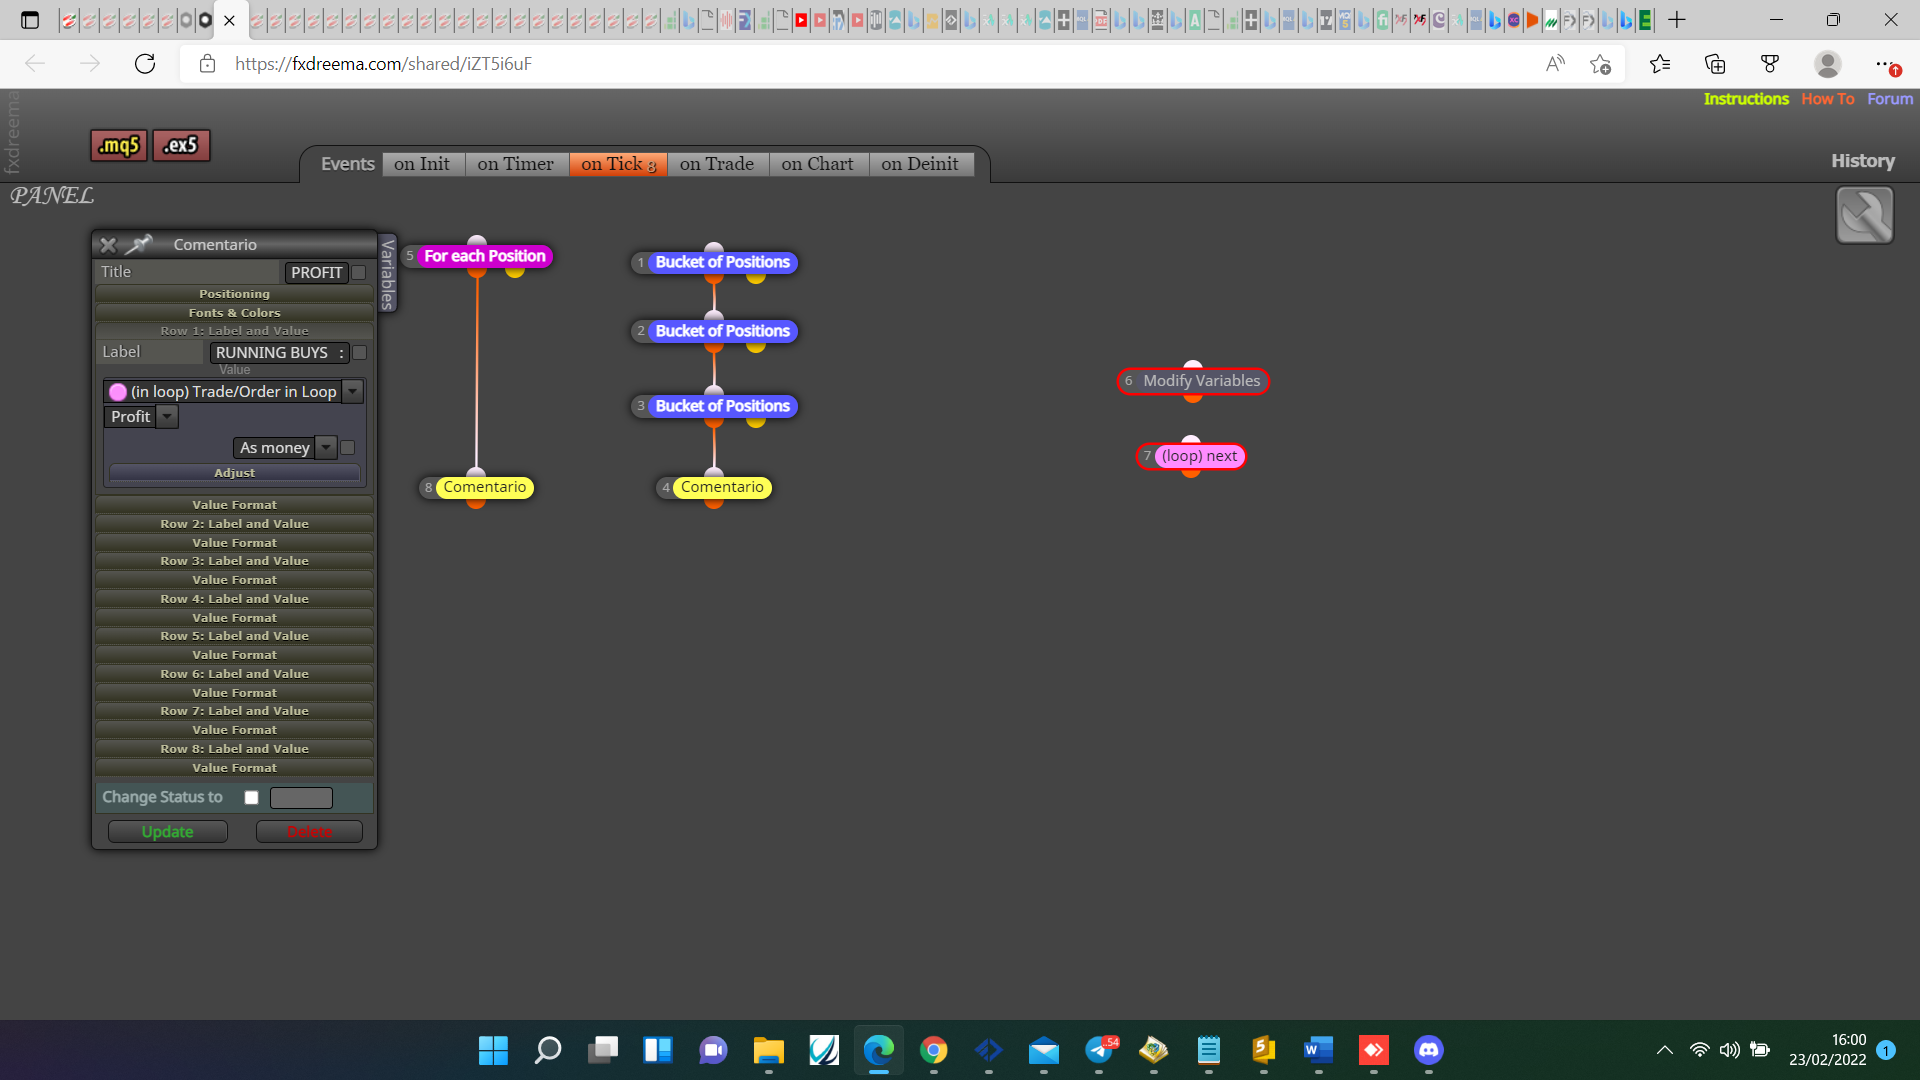
Task: Click the green Update button
Action: [167, 832]
